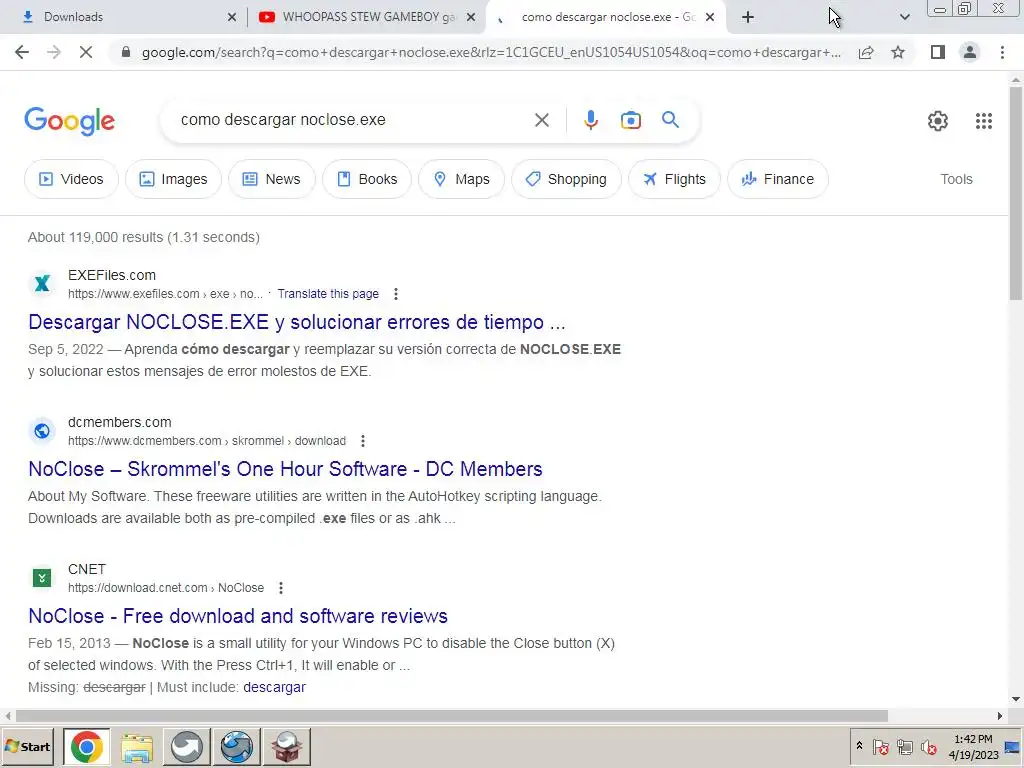Filter results by Books
Image resolution: width=1024 pixels, height=768 pixels.
(367, 179)
